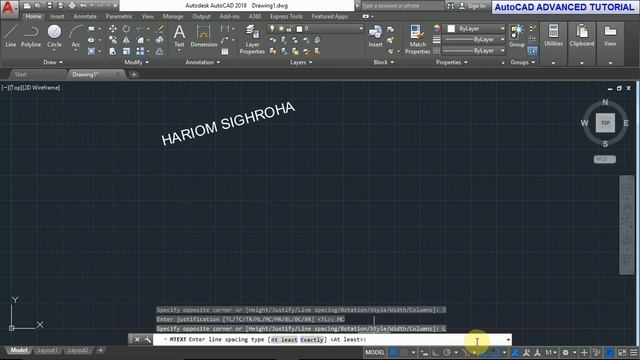Switch to the Insert ribbon tab
This screenshot has width=640, height=360.
point(57,16)
